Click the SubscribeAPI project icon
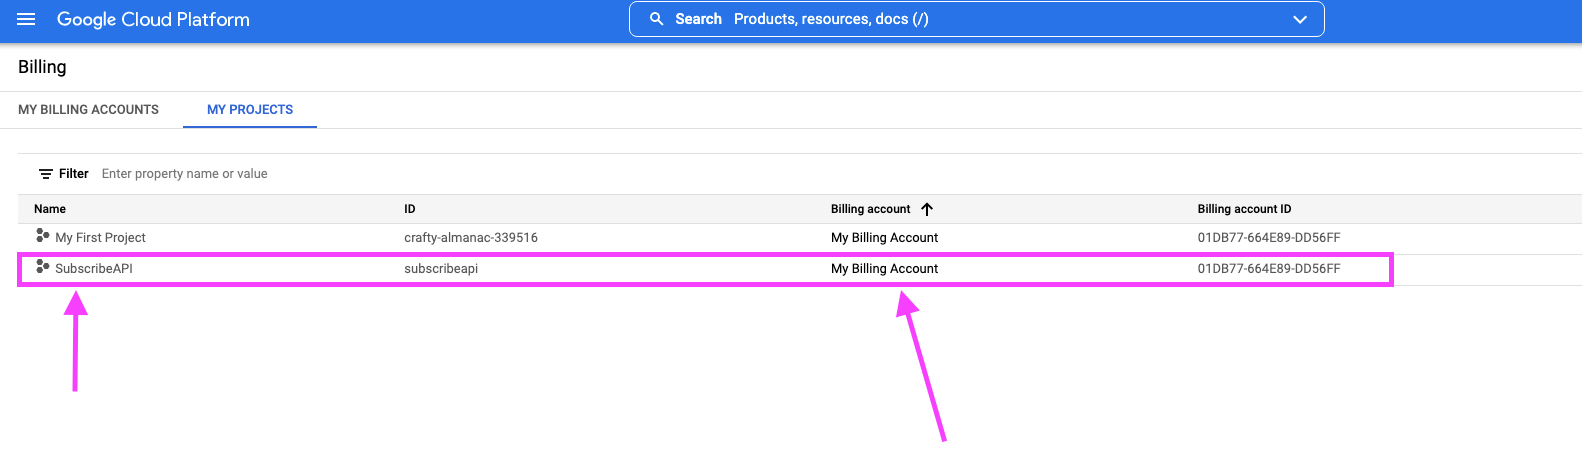The image size is (1582, 473). coord(42,267)
